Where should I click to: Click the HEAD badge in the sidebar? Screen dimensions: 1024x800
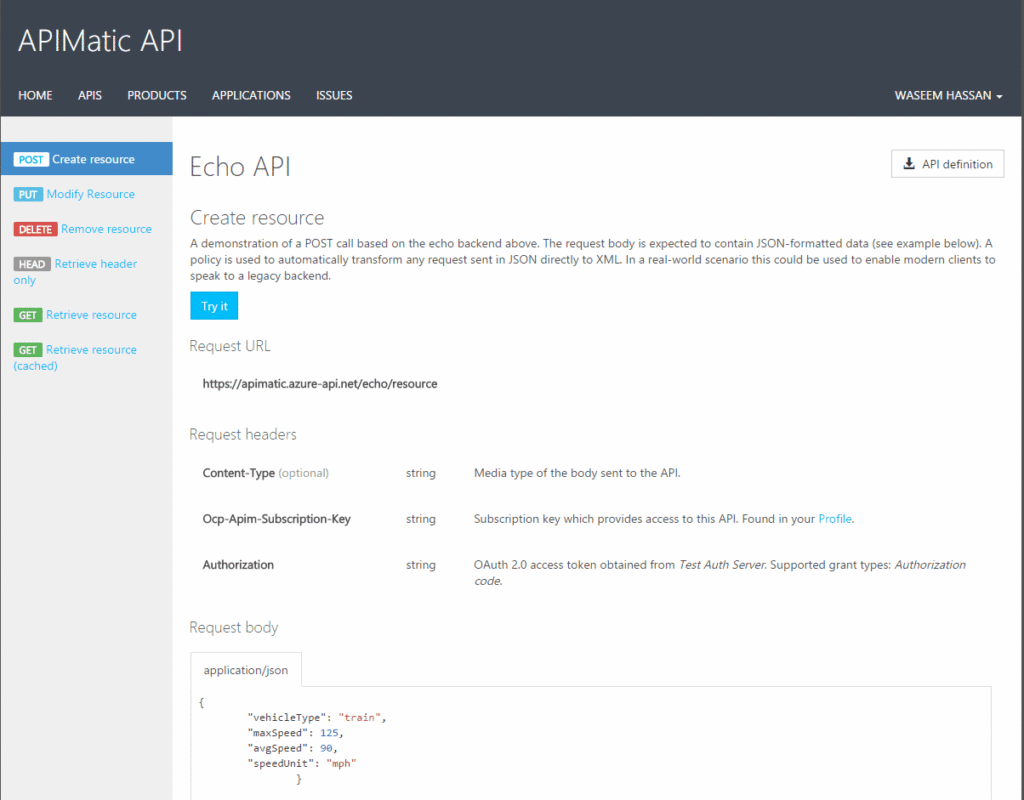(31, 263)
